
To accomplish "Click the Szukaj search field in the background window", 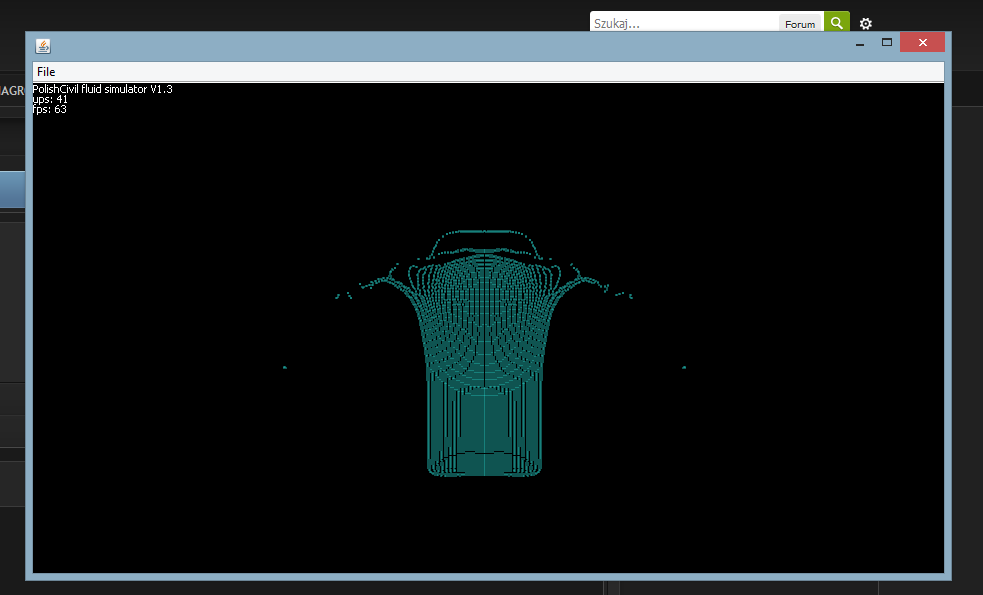I will point(685,23).
